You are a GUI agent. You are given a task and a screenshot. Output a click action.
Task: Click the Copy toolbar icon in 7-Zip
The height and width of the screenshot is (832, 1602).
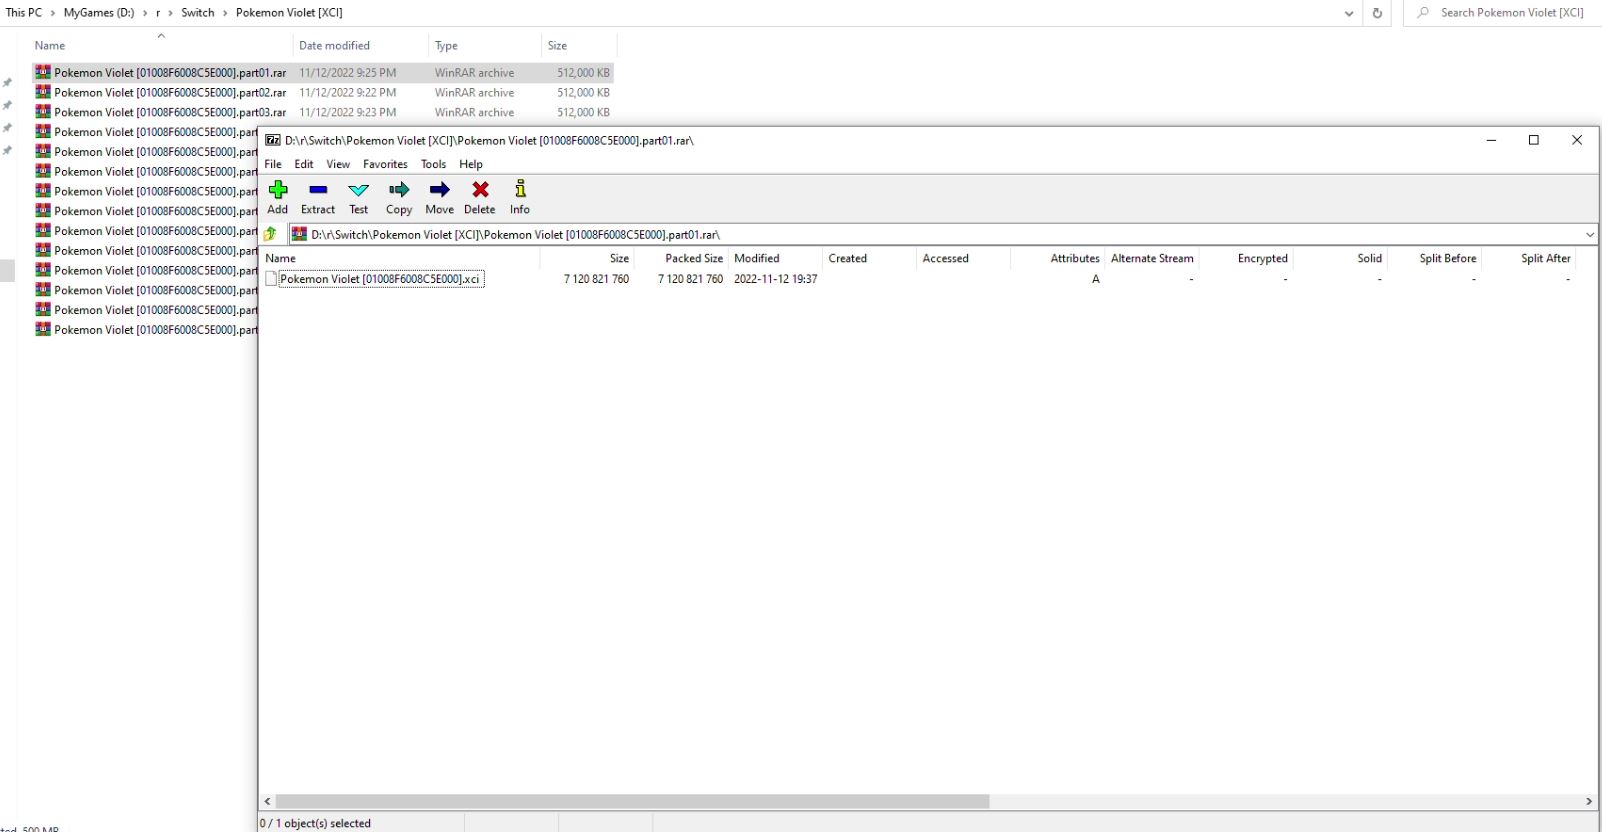click(399, 190)
